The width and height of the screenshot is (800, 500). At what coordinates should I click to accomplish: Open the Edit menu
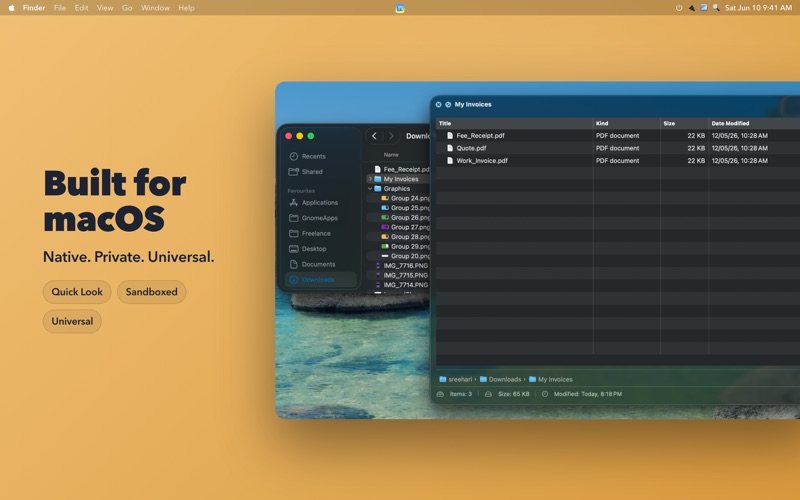coord(81,8)
